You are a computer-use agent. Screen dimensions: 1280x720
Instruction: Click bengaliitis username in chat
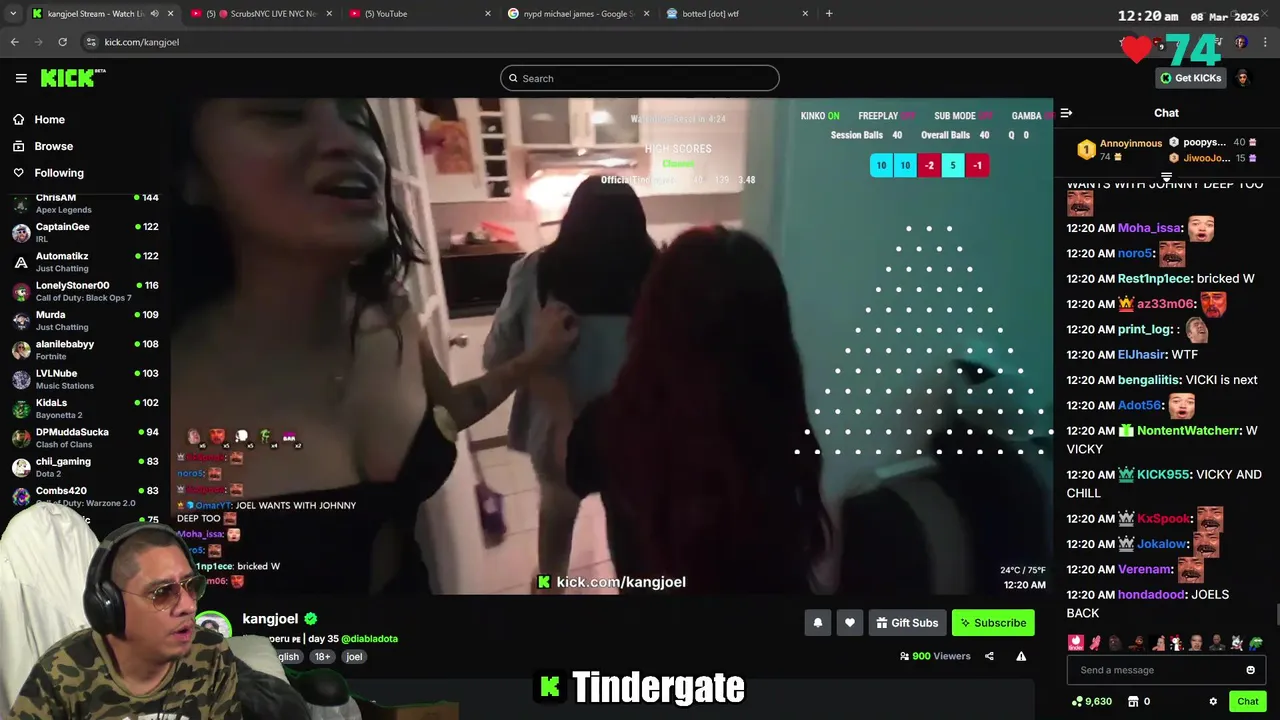[x=1149, y=380]
